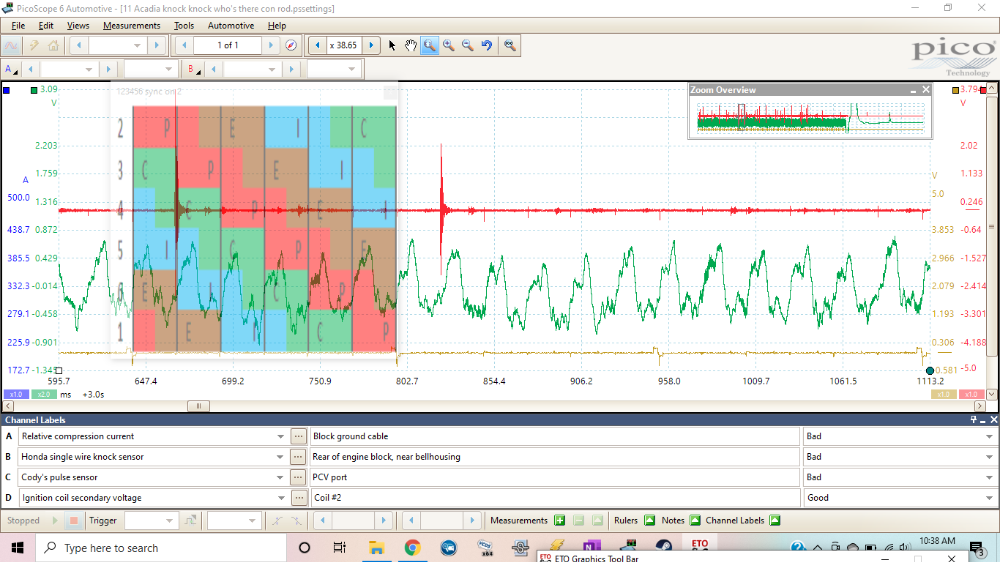The image size is (1000, 562).
Task: Edit the Block ground cable description field
Action: click(554, 436)
